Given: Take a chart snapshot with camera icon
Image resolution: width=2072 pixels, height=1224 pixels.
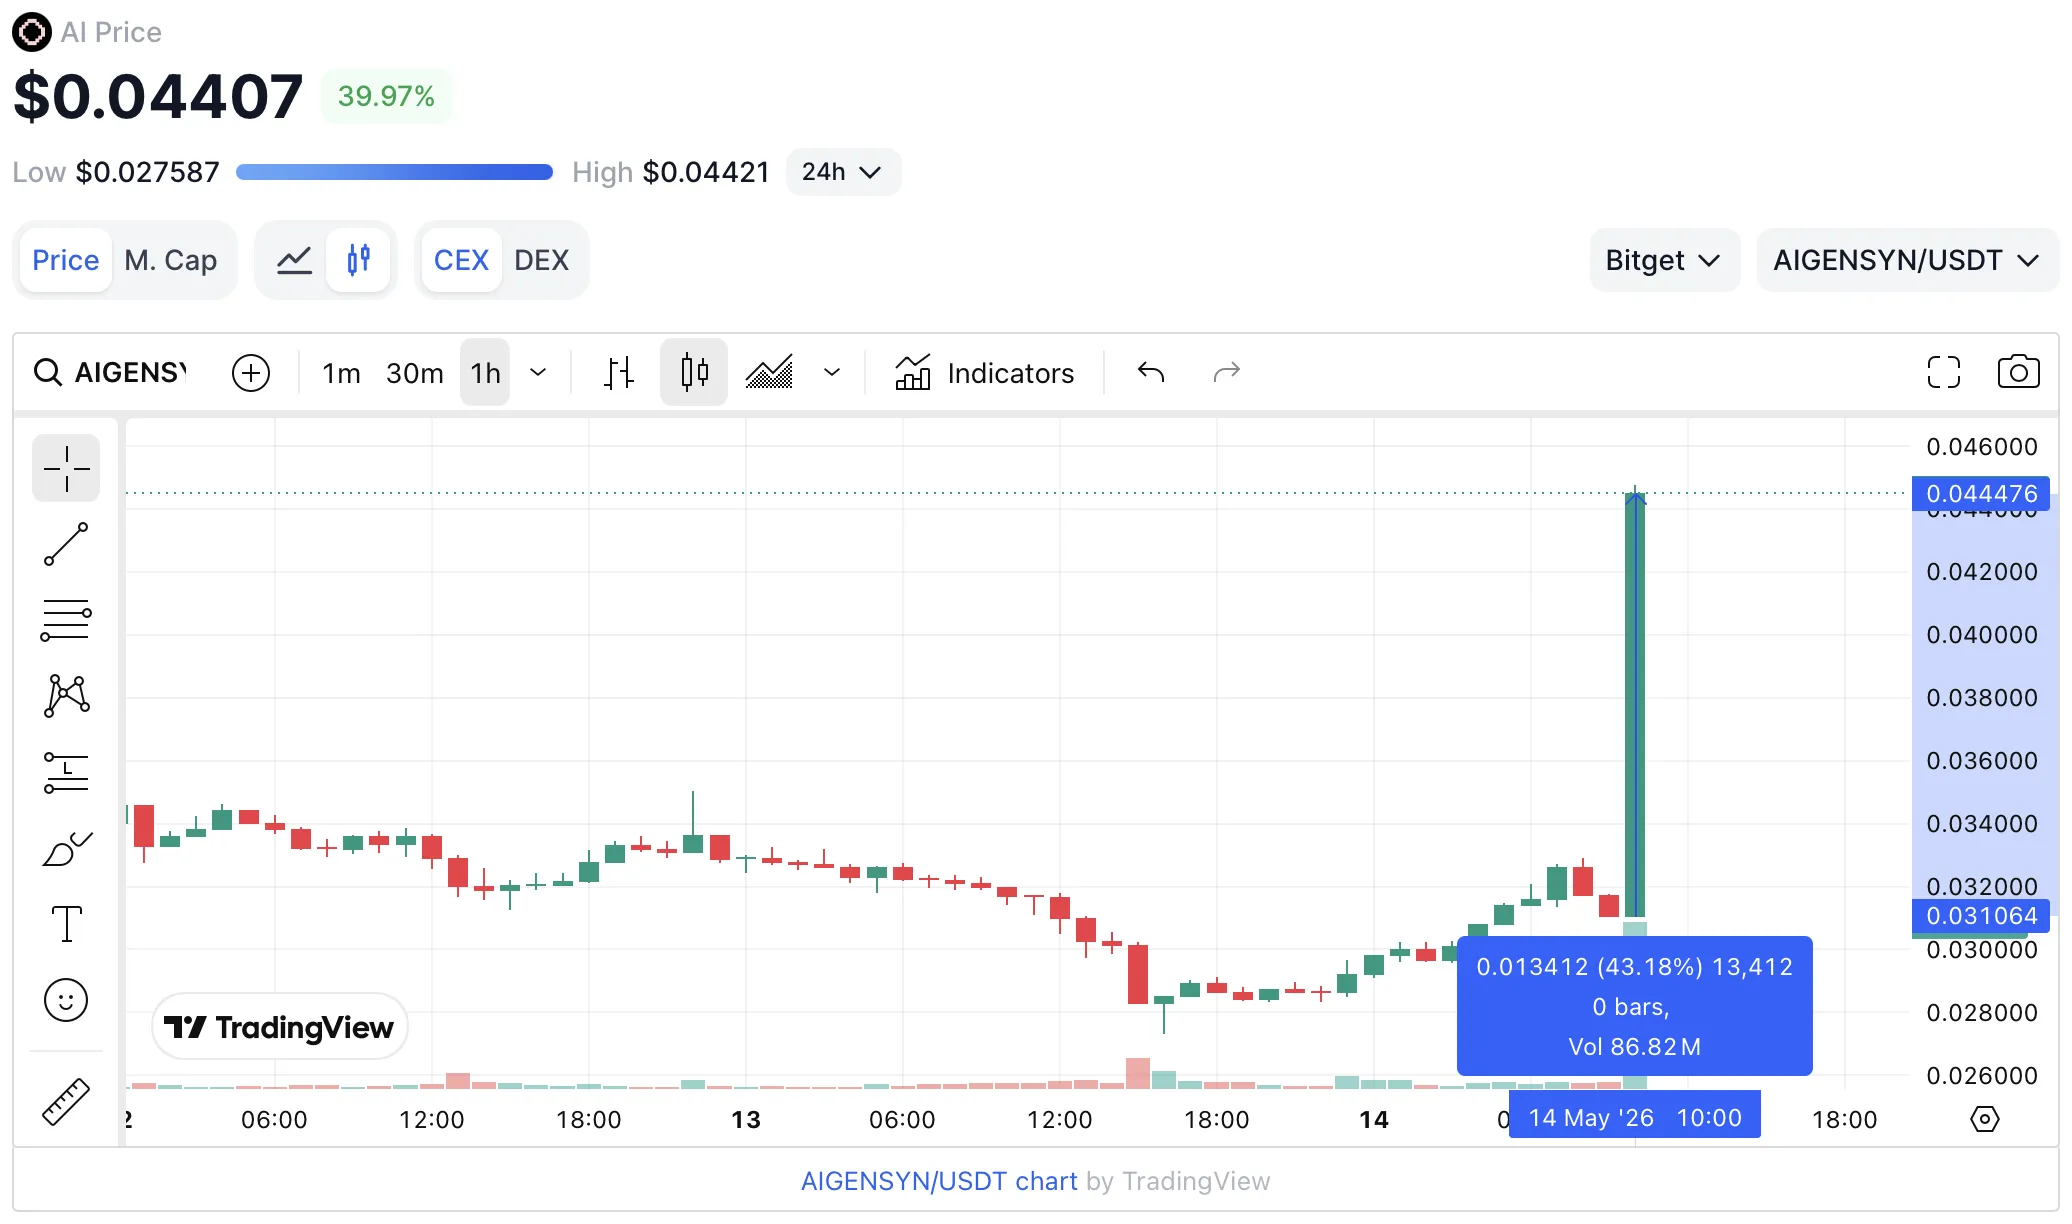Looking at the screenshot, I should point(2019,373).
